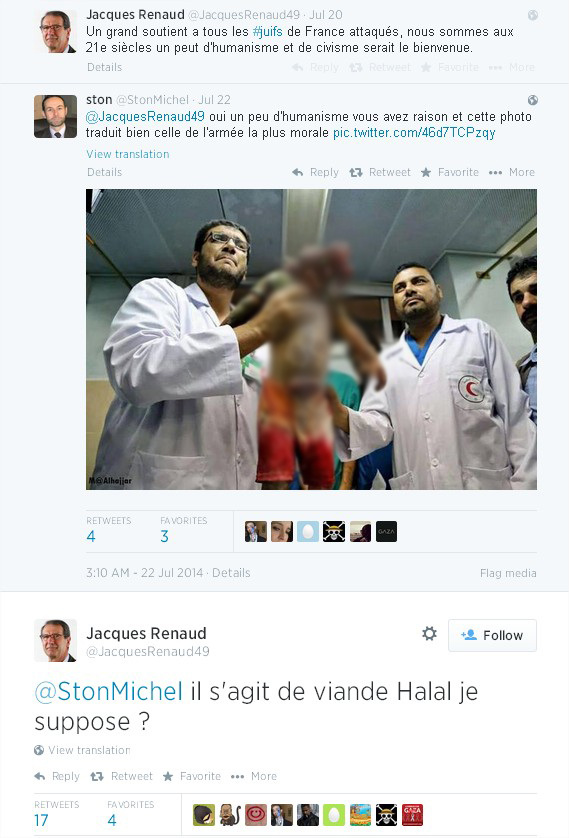Show View translation under the bottom tweet

[x=89, y=750]
